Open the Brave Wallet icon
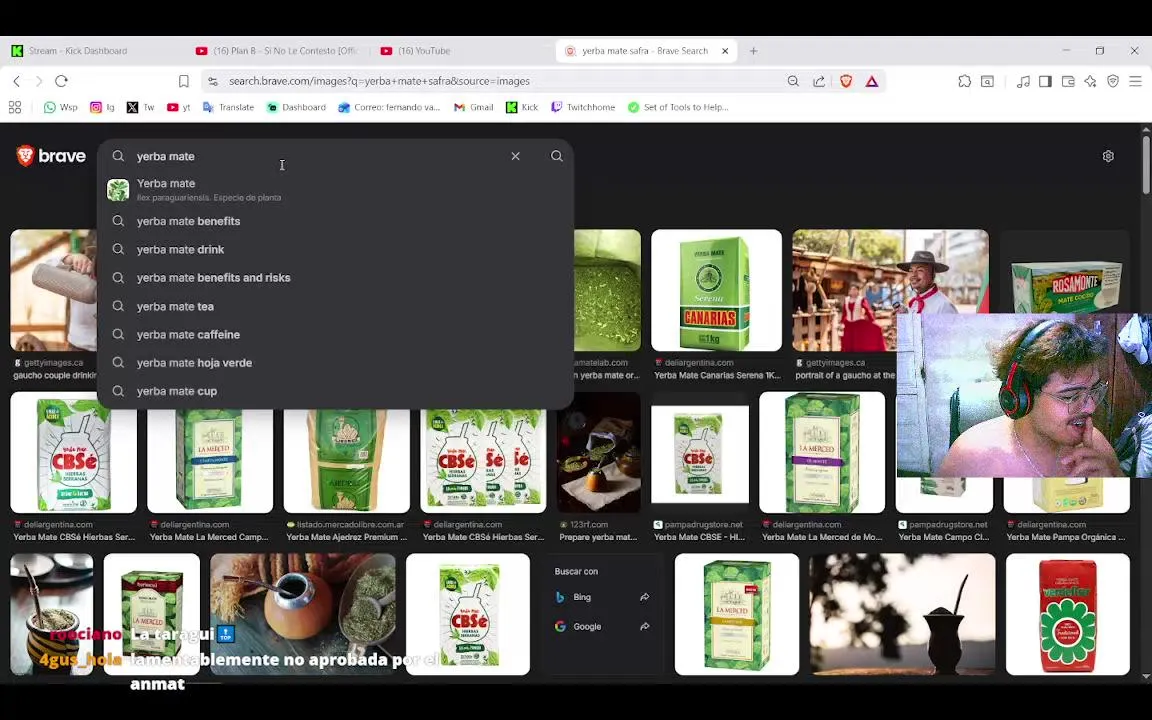The height and width of the screenshot is (720, 1152). click(x=1068, y=82)
